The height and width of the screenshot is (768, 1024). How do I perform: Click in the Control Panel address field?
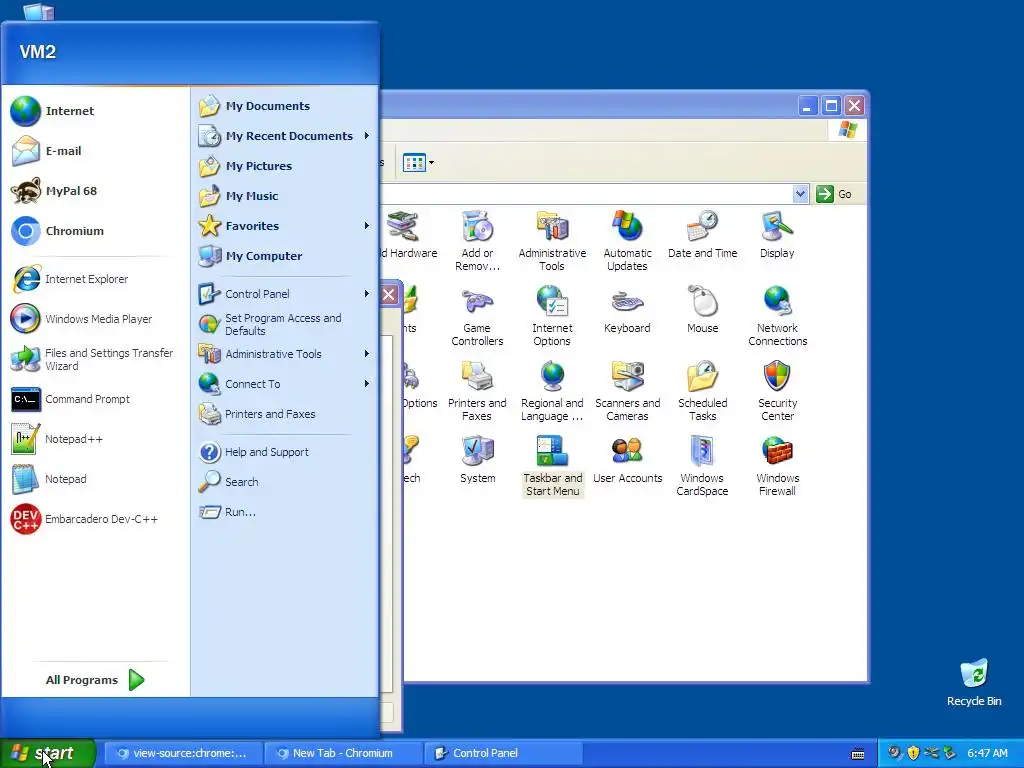pyautogui.click(x=586, y=194)
